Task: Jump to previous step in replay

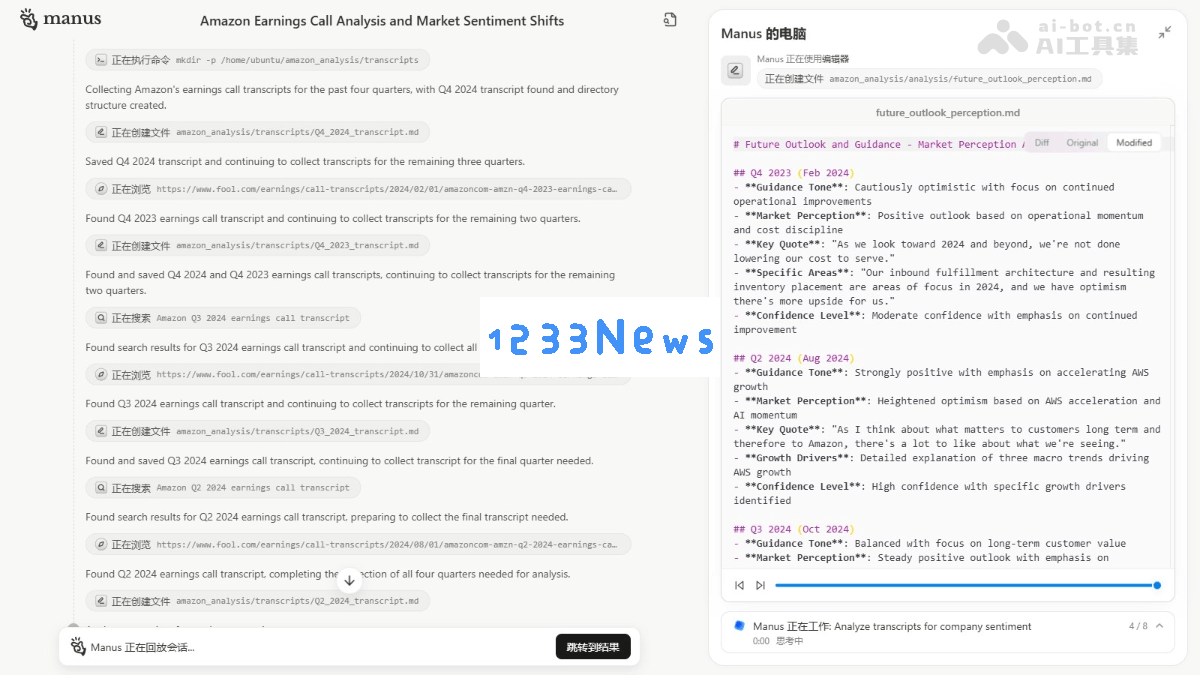Action: click(x=739, y=585)
